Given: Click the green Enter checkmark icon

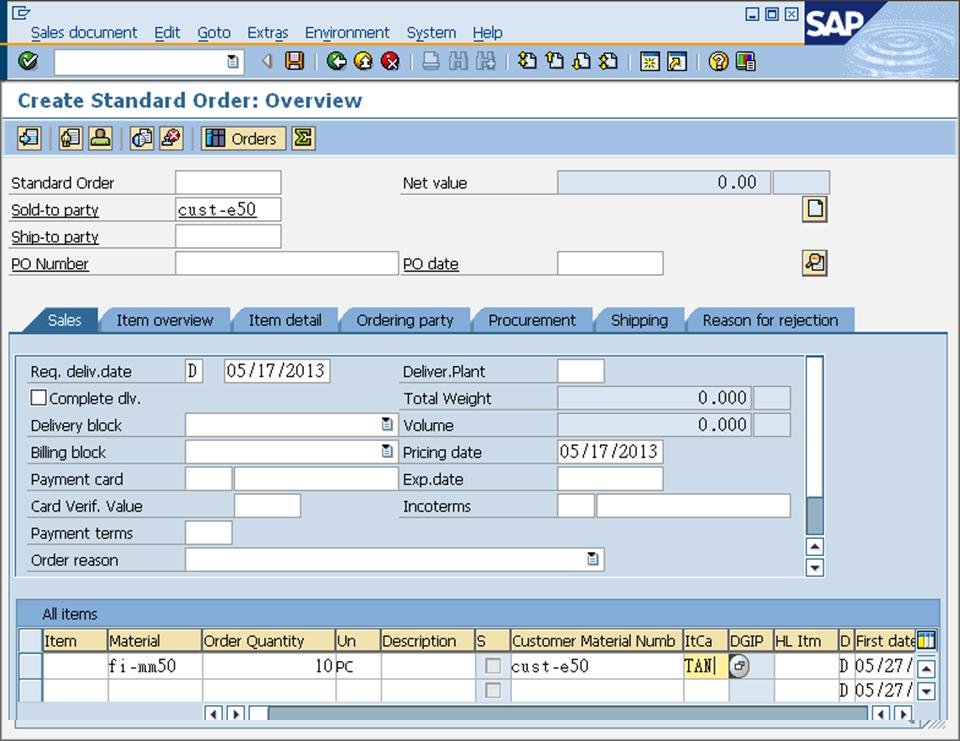Looking at the screenshot, I should click(28, 61).
